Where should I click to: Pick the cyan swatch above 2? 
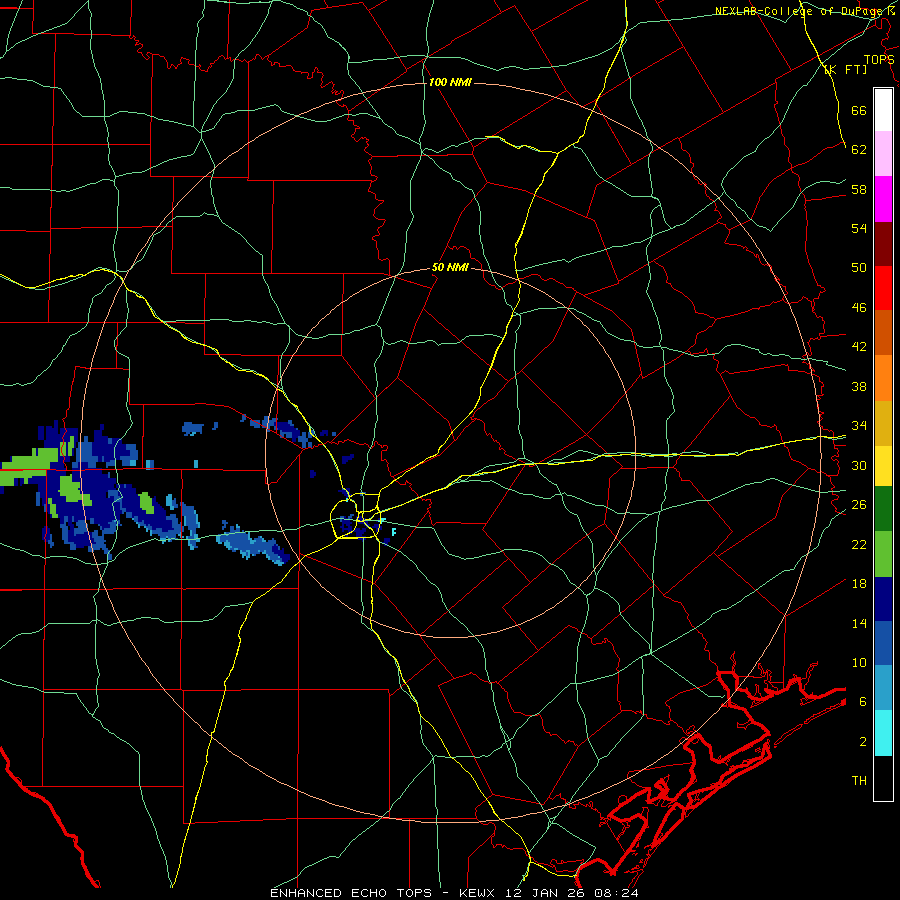[883, 733]
